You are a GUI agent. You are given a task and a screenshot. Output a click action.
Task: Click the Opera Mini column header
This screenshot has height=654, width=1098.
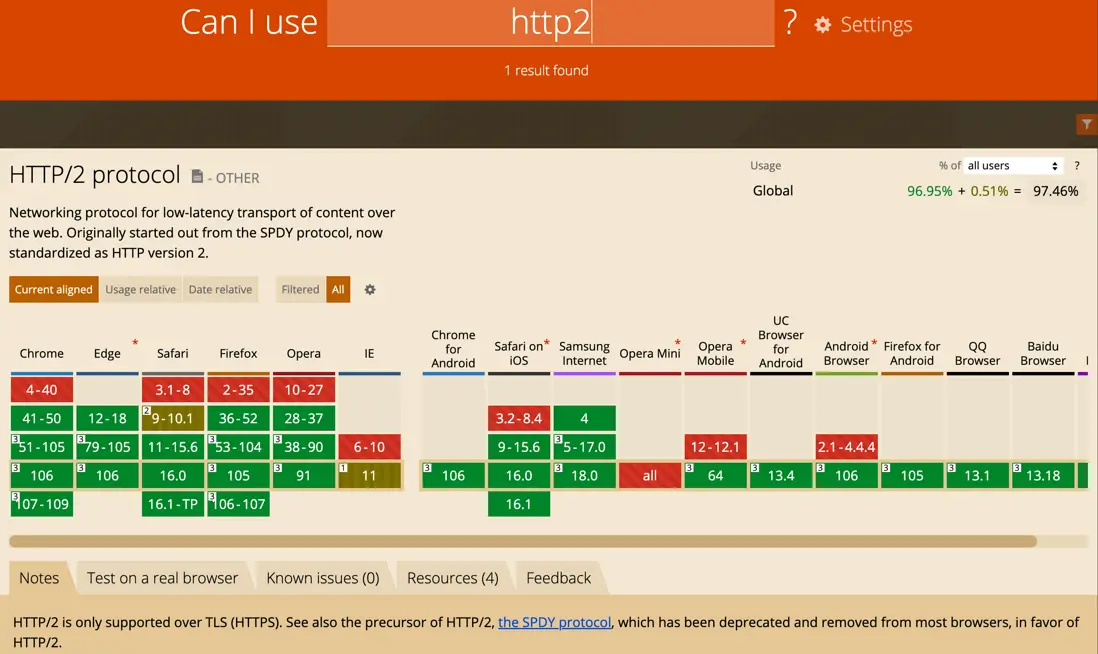(650, 354)
